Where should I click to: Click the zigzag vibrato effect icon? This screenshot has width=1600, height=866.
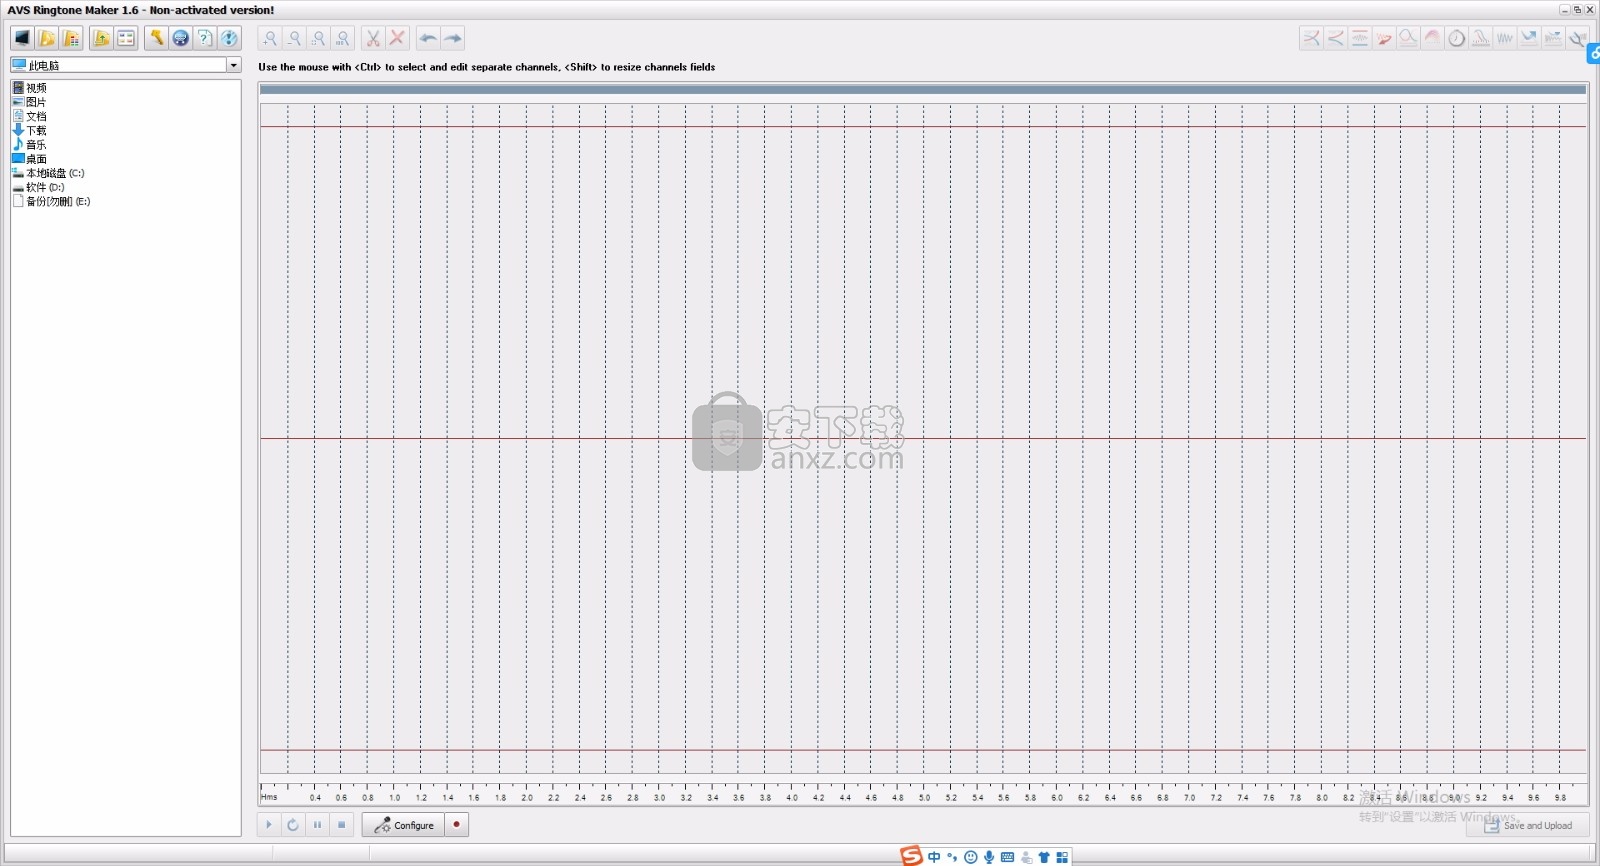[x=1505, y=38]
